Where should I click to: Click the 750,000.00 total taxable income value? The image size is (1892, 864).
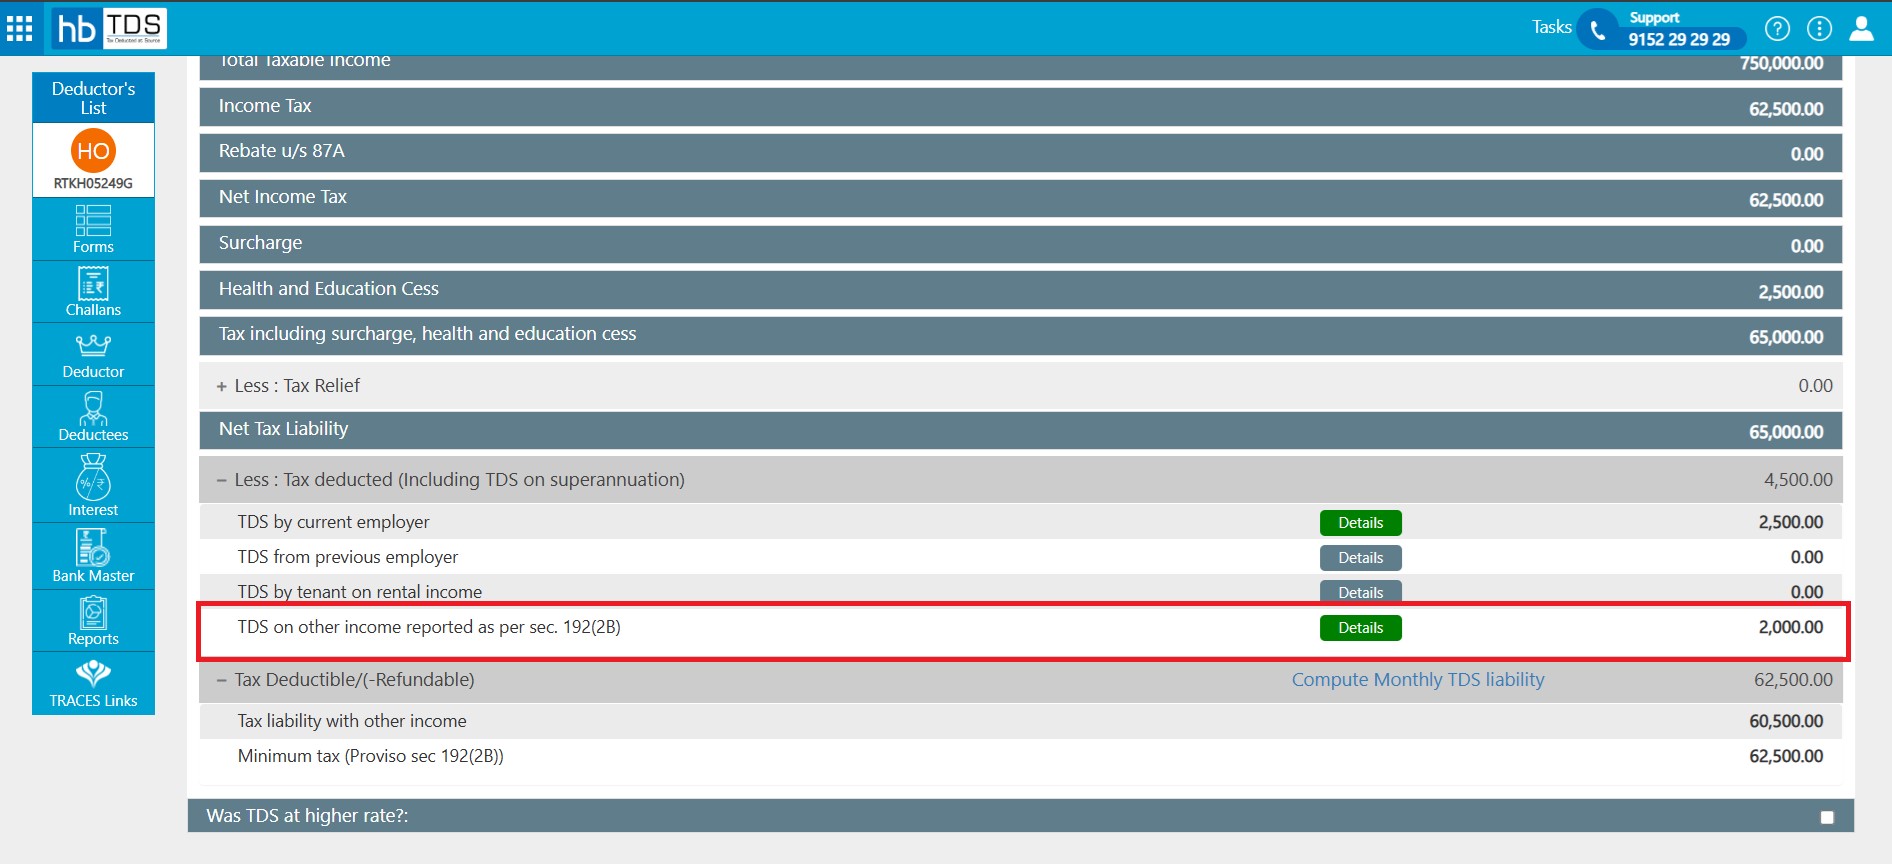pyautogui.click(x=1781, y=63)
